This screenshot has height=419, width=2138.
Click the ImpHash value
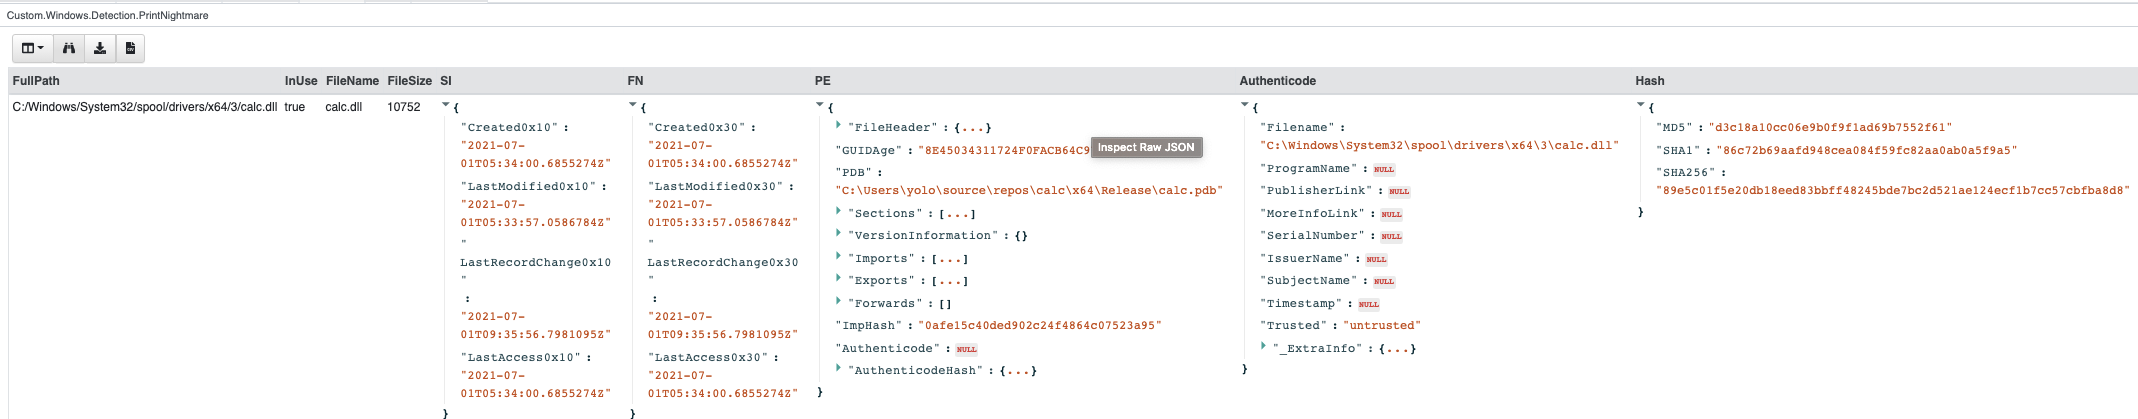(x=1040, y=326)
